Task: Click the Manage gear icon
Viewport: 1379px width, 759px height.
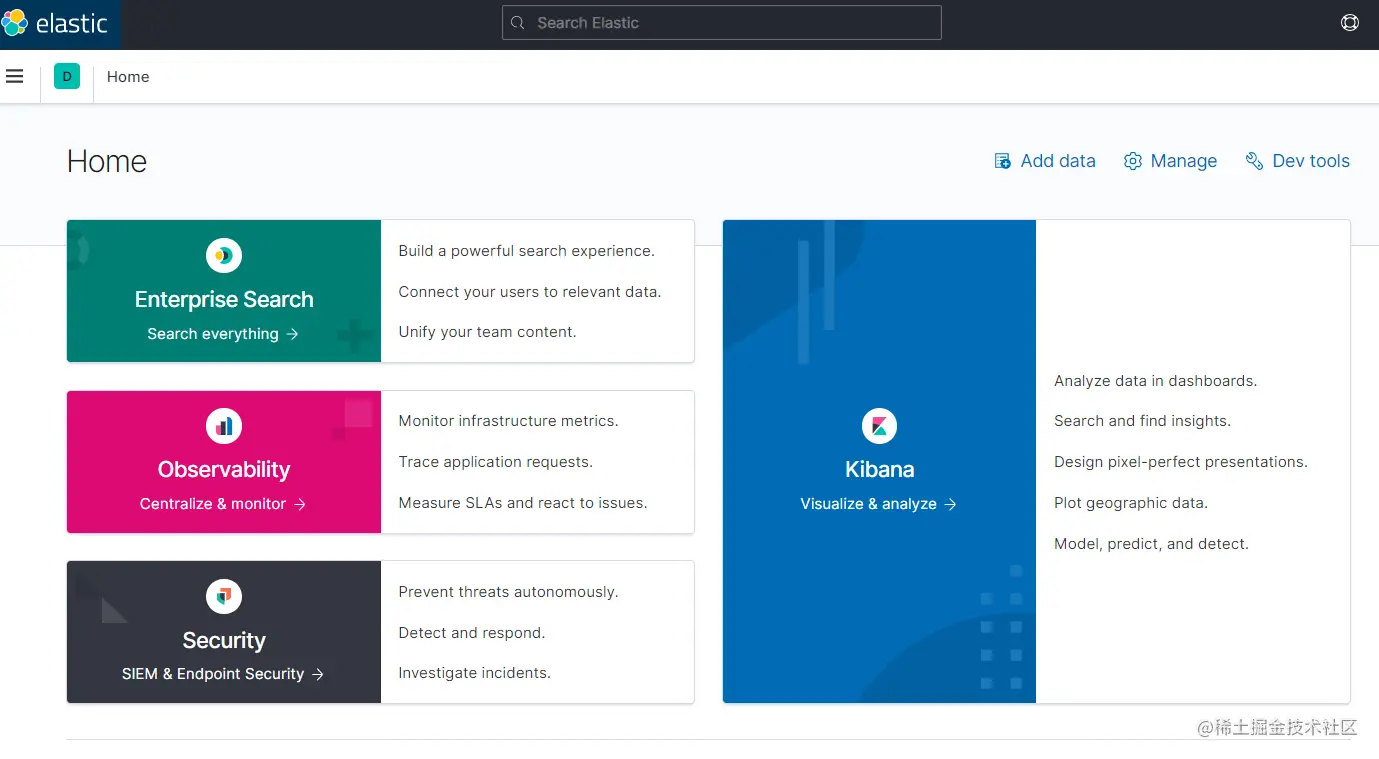Action: point(1132,161)
